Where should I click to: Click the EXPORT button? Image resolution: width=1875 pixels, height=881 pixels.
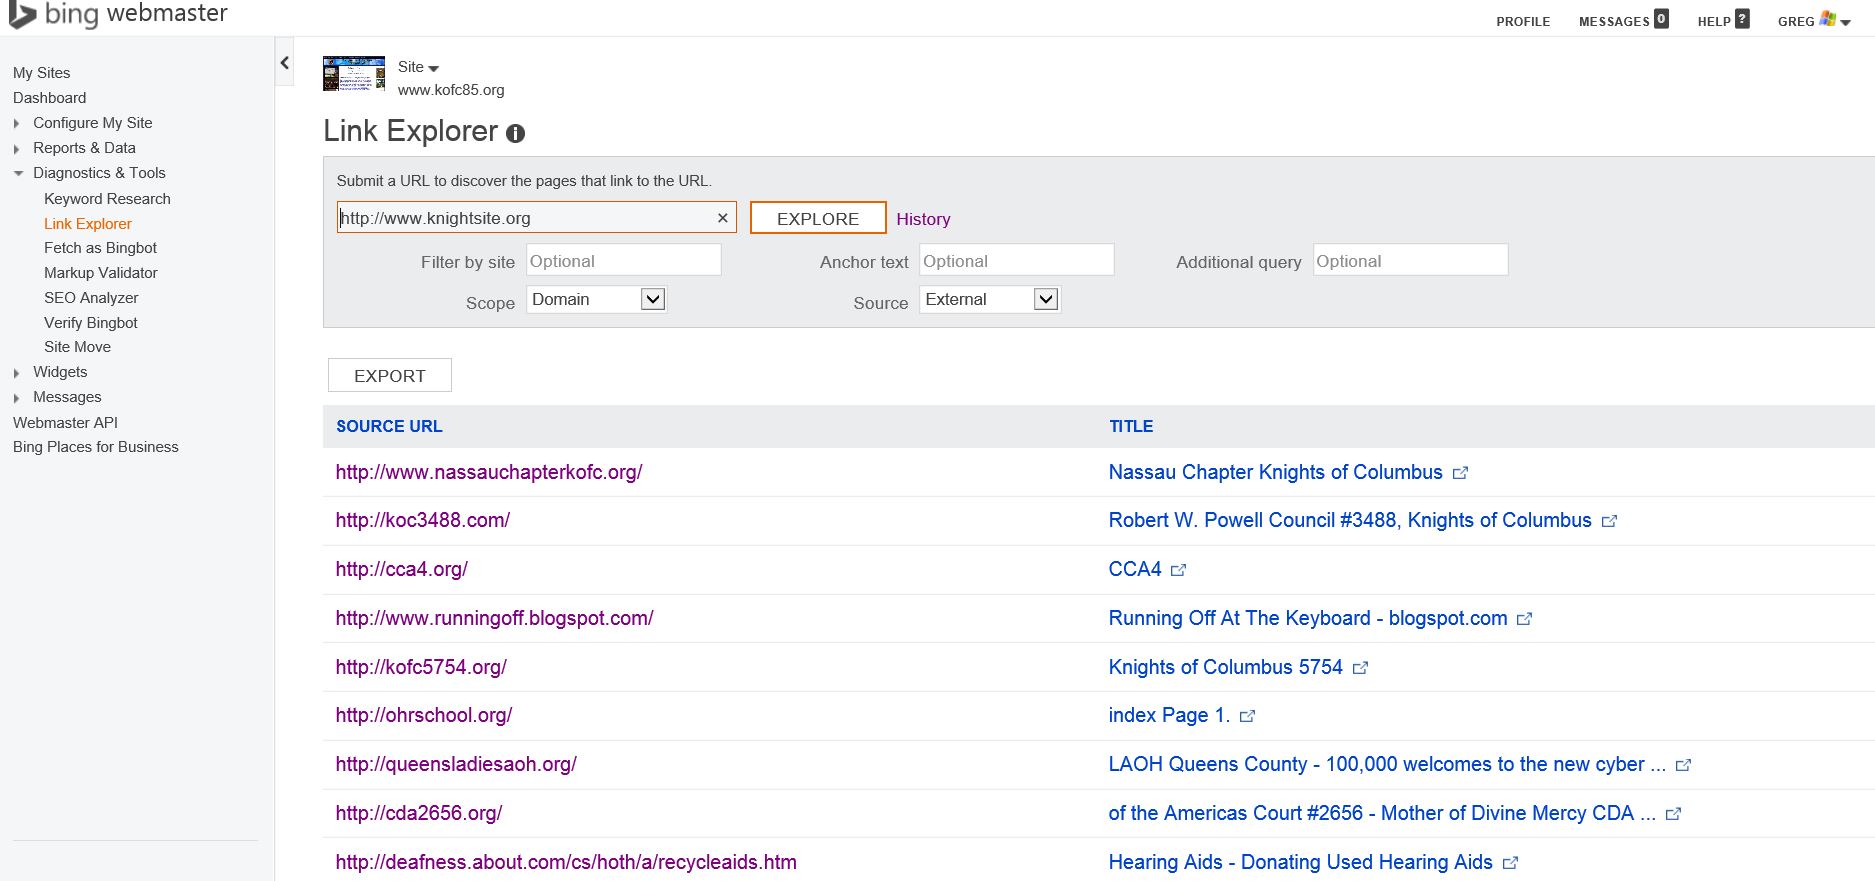coord(390,375)
